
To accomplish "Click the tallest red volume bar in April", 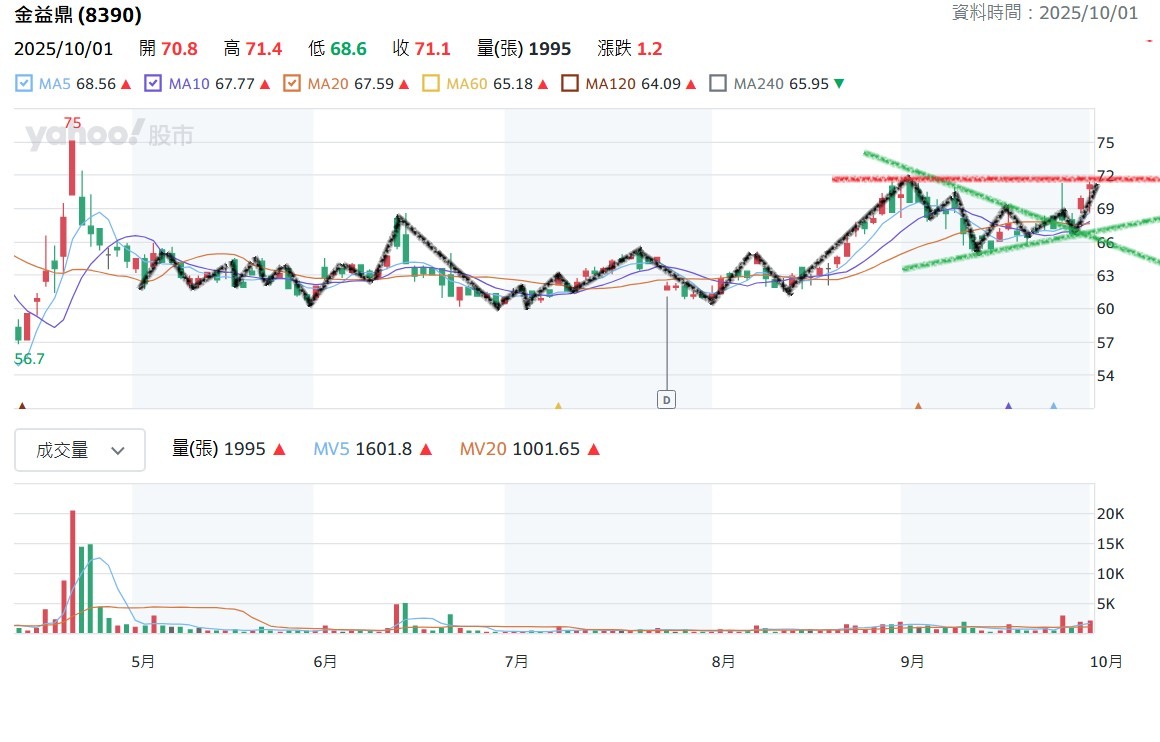I will [x=72, y=570].
